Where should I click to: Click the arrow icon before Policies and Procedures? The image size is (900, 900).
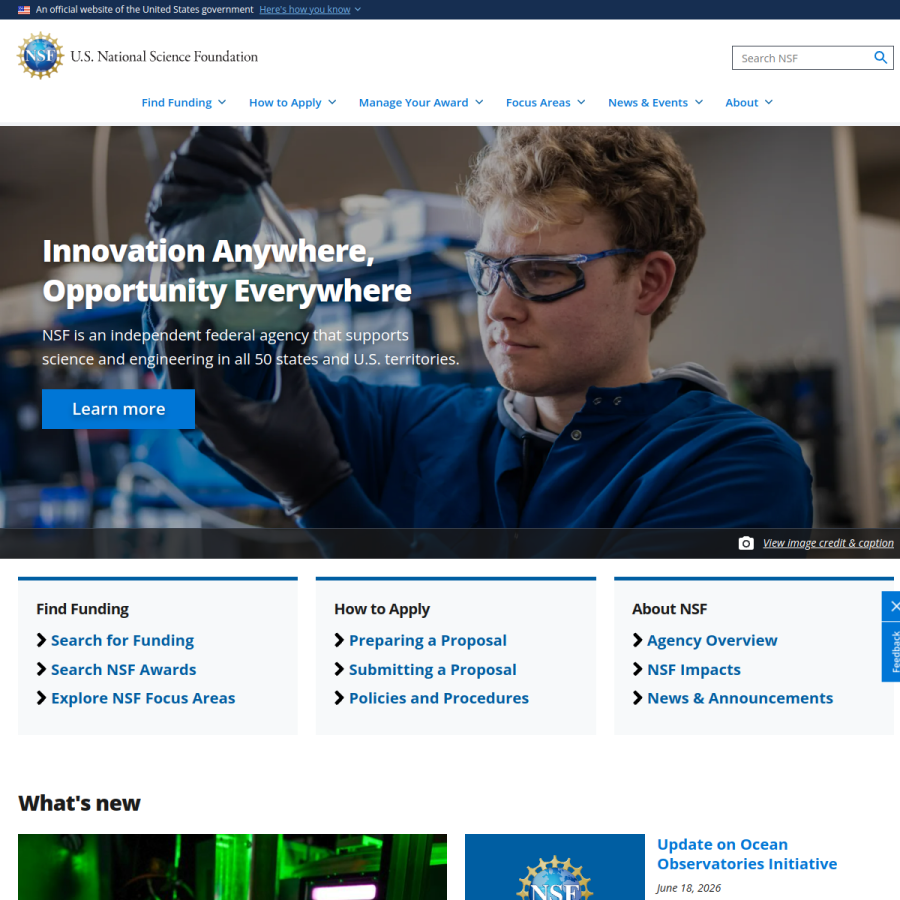pyautogui.click(x=339, y=698)
